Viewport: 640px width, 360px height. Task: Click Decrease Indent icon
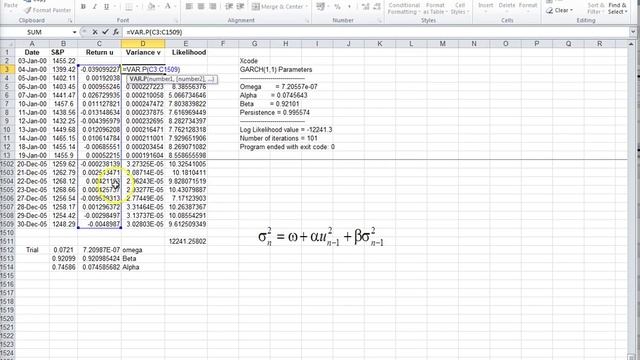point(229,7)
